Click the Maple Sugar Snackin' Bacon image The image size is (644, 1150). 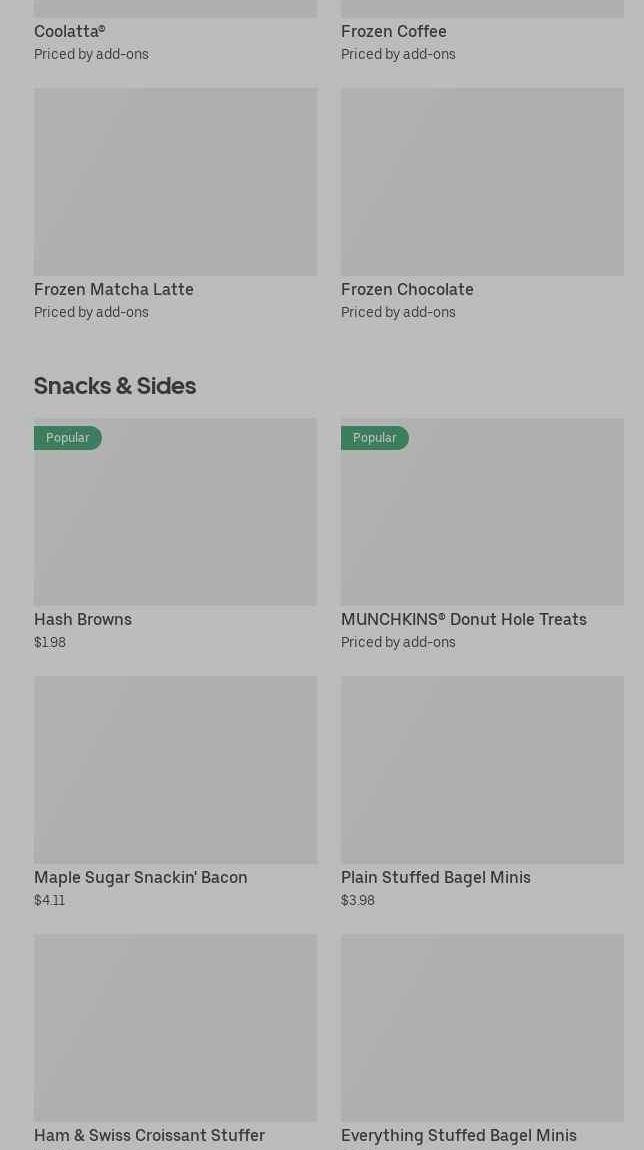coord(175,769)
